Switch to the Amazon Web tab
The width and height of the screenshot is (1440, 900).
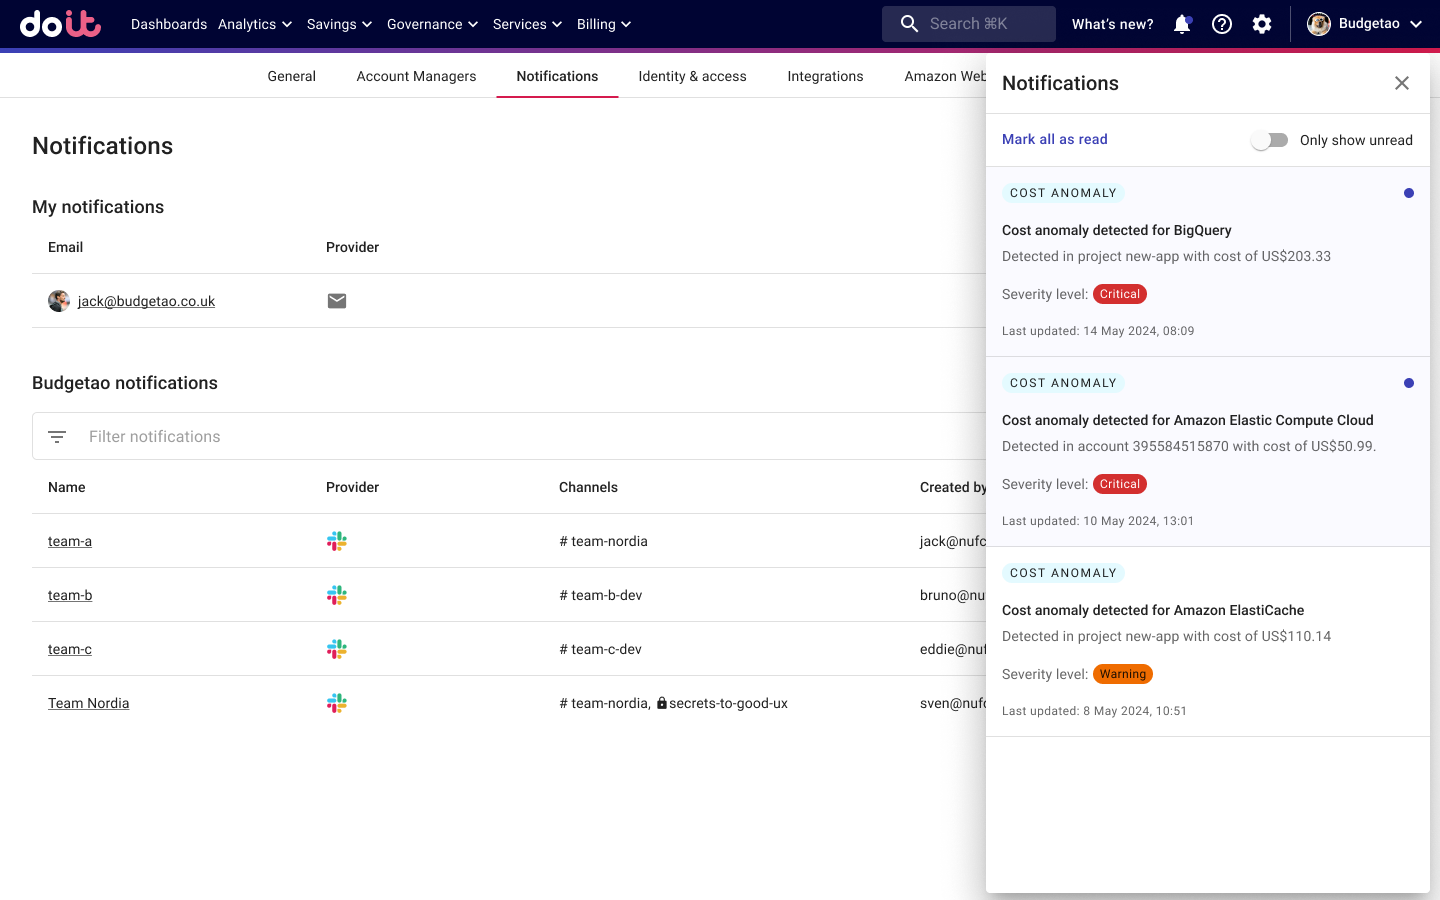[945, 76]
